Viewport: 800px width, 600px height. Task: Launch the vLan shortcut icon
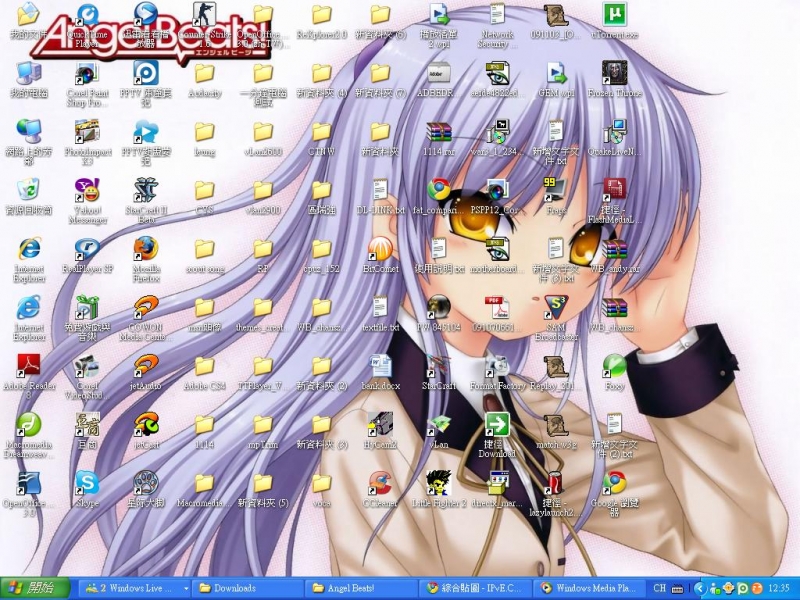click(439, 425)
